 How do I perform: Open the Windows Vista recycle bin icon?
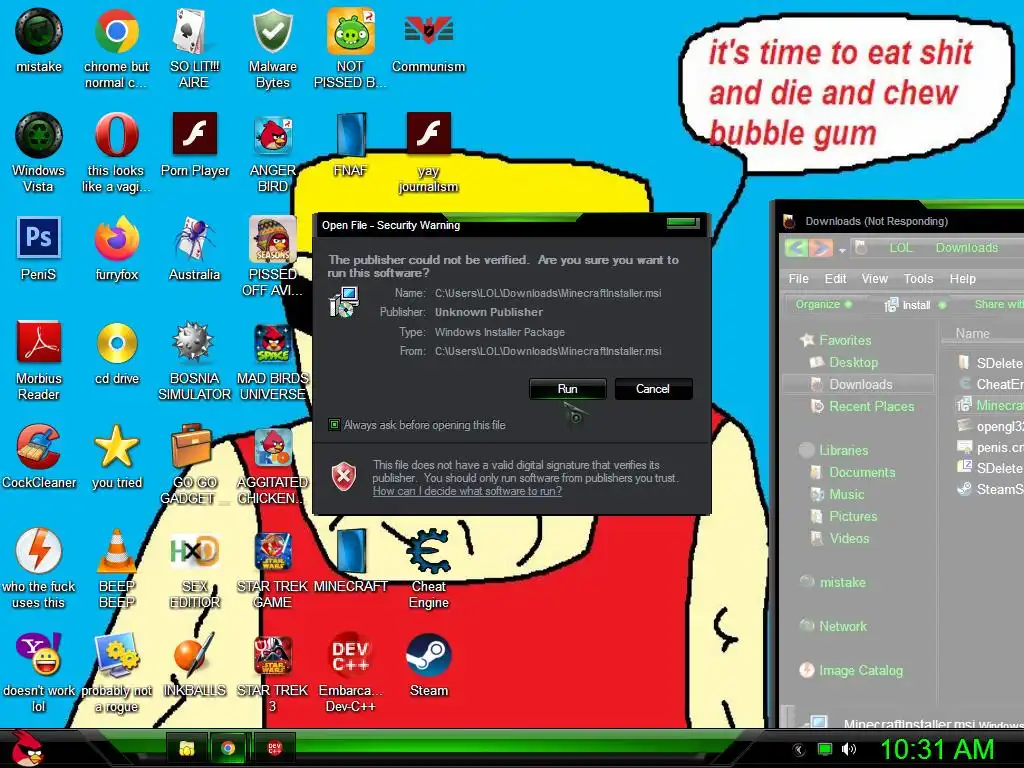click(x=39, y=152)
